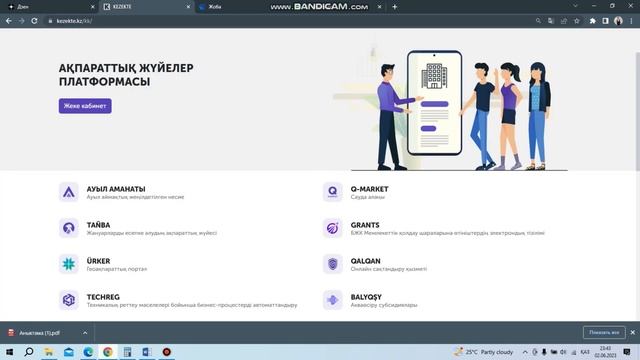Follow the ÜRKER title link
This screenshot has height=360, width=640.
(98, 261)
